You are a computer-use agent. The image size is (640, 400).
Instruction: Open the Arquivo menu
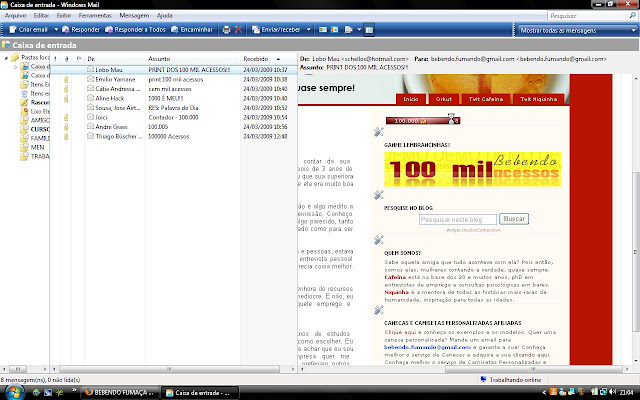[16, 16]
